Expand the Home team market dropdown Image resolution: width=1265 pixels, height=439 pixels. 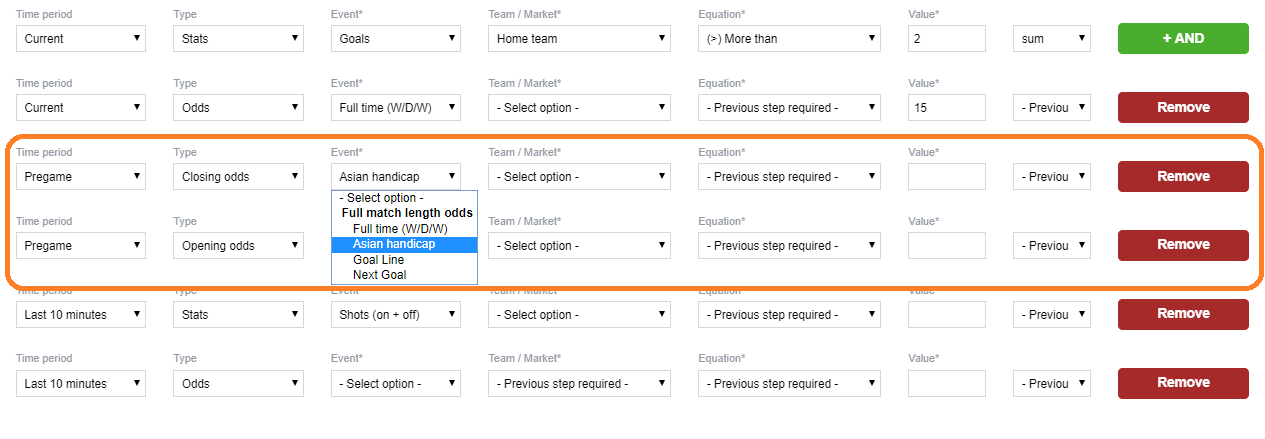pos(579,39)
